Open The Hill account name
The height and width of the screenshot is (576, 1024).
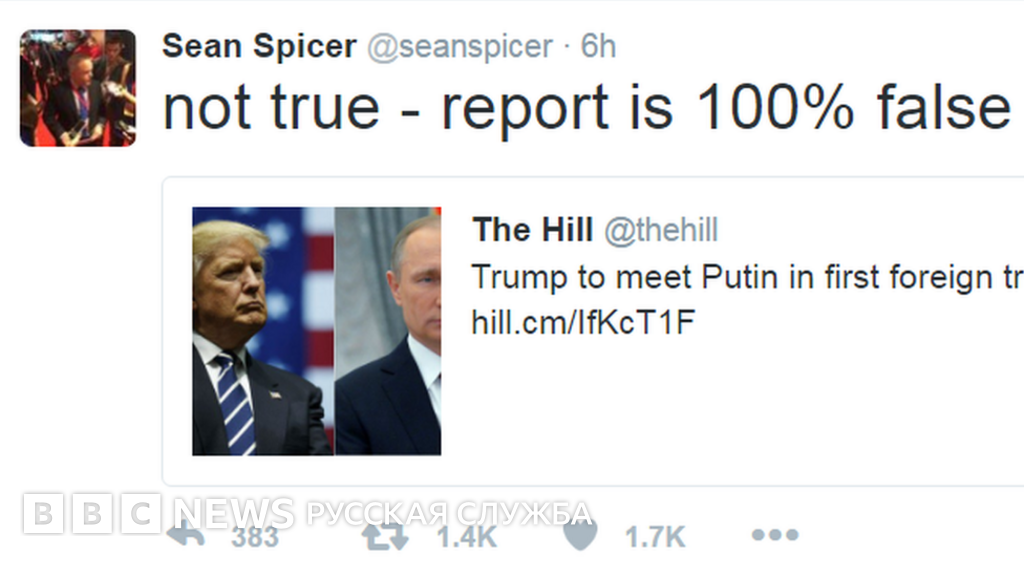point(533,230)
